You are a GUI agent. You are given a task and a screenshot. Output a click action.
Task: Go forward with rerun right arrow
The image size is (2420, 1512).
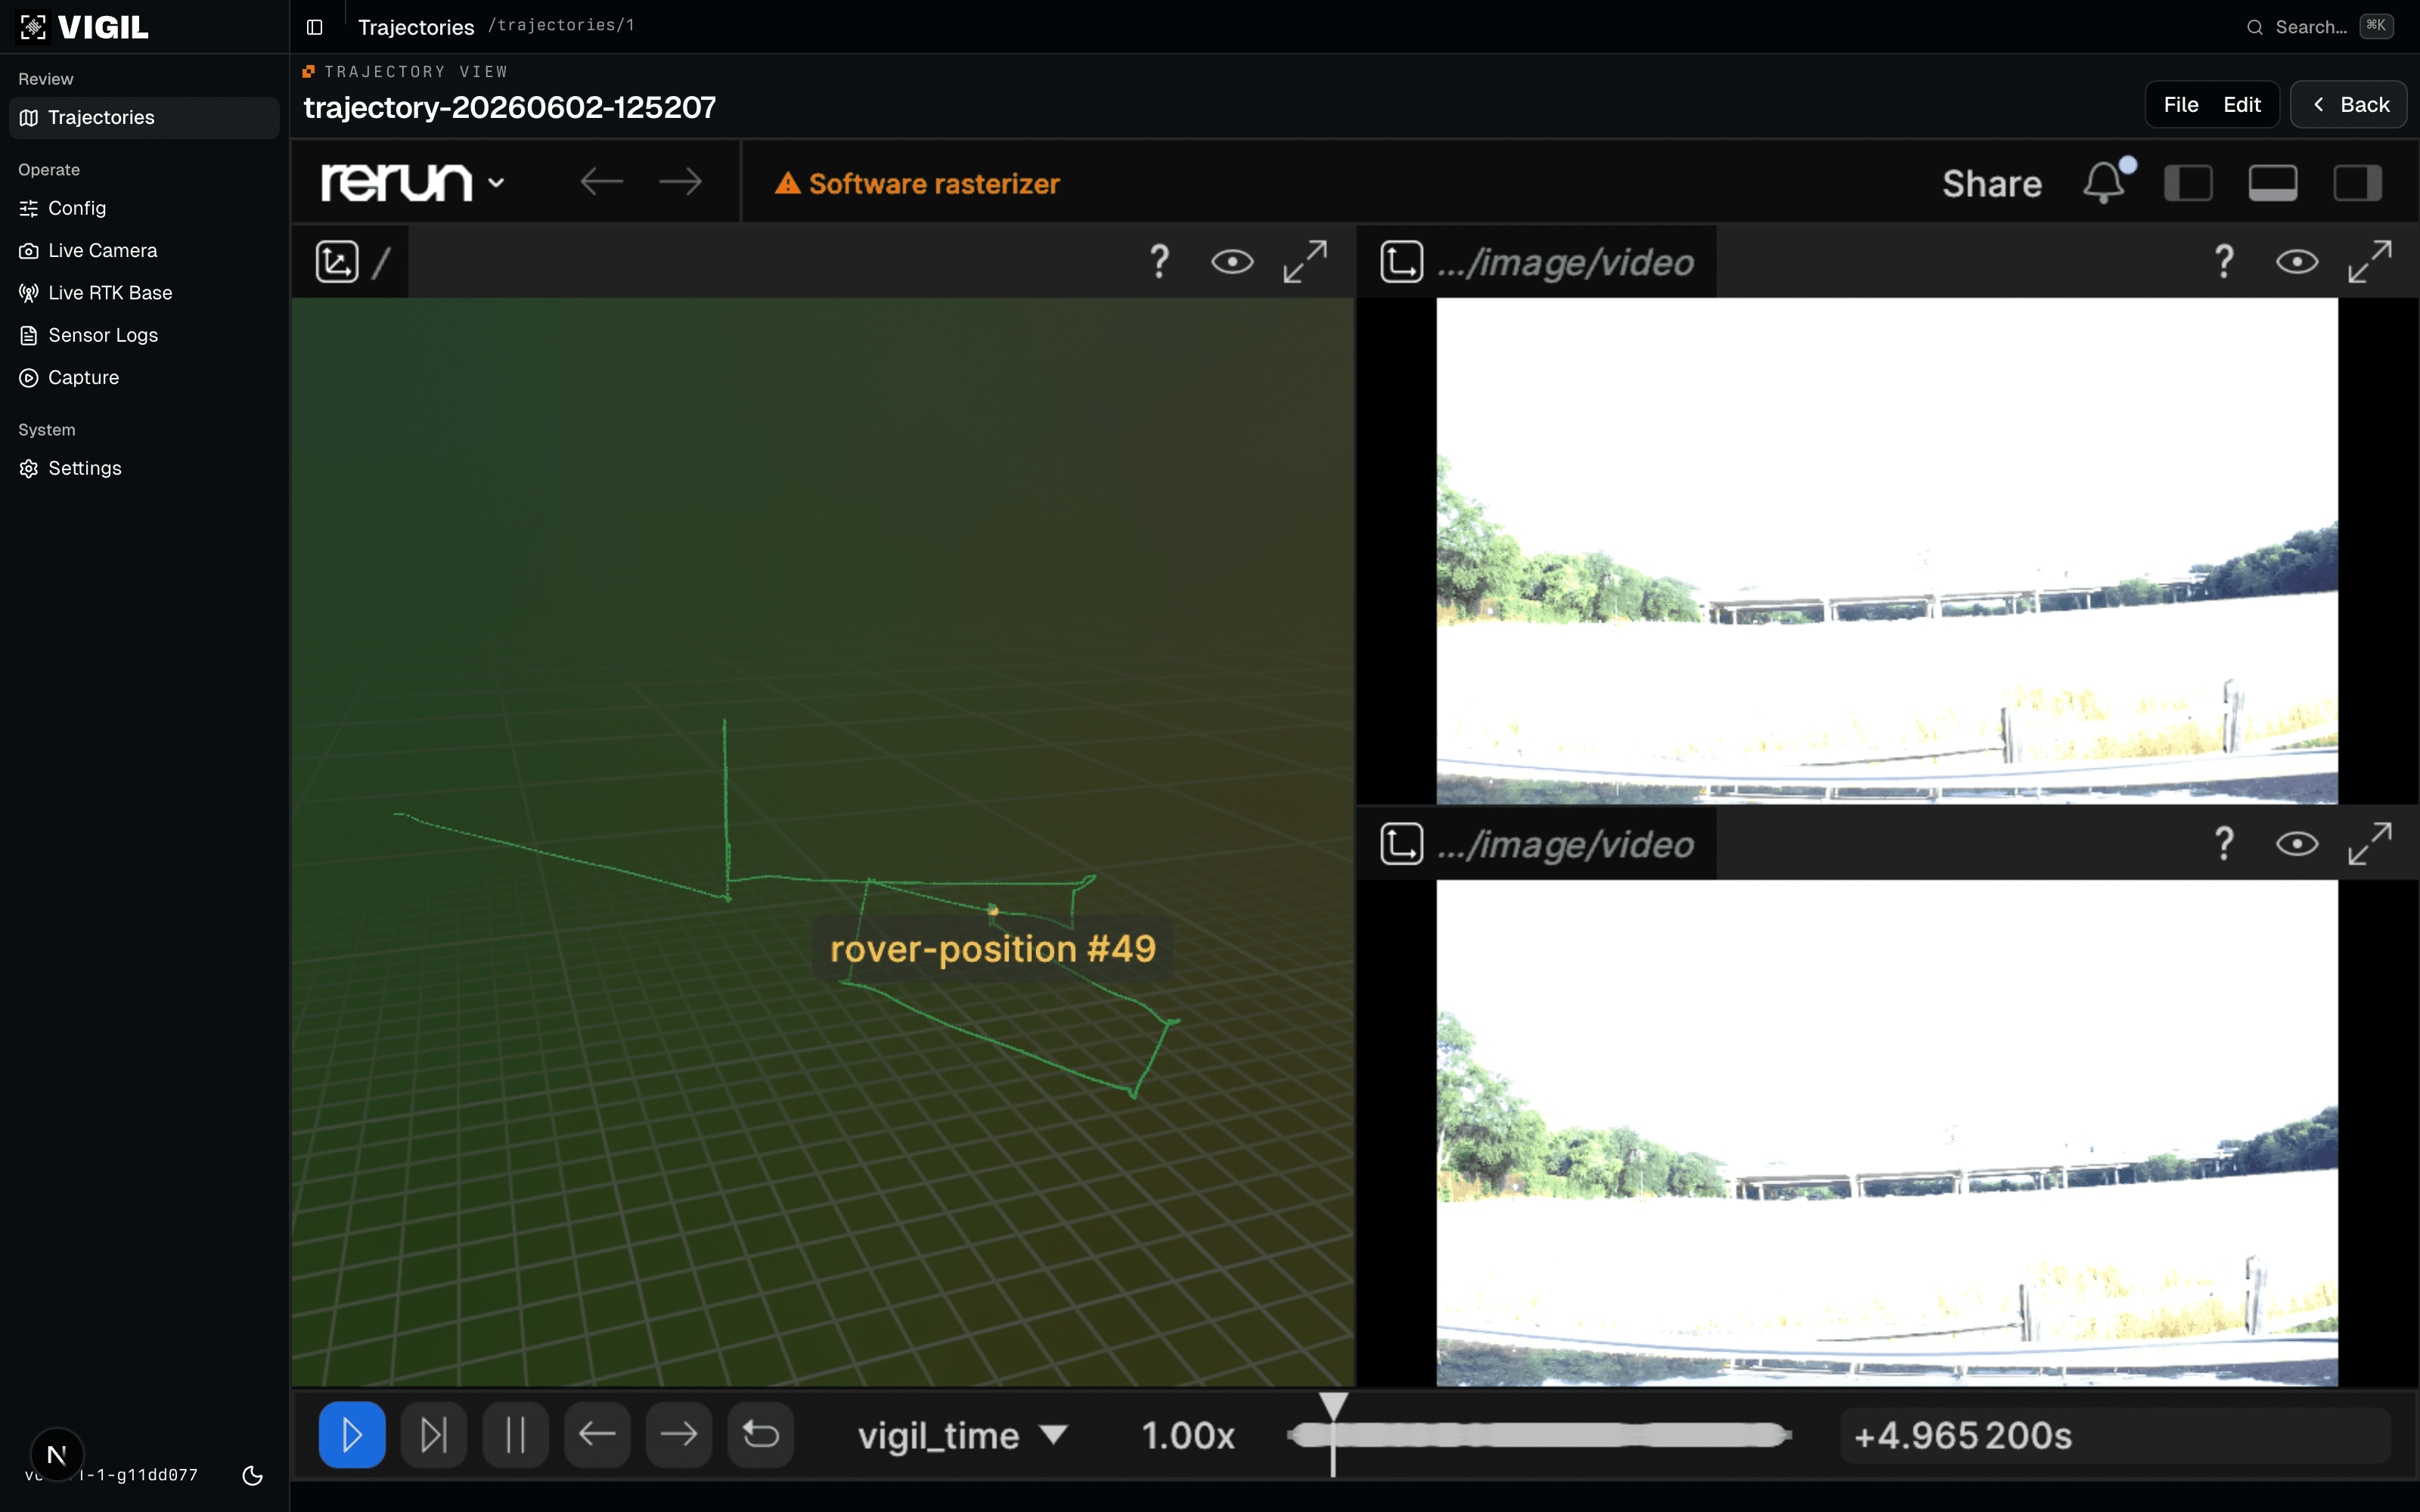[680, 182]
